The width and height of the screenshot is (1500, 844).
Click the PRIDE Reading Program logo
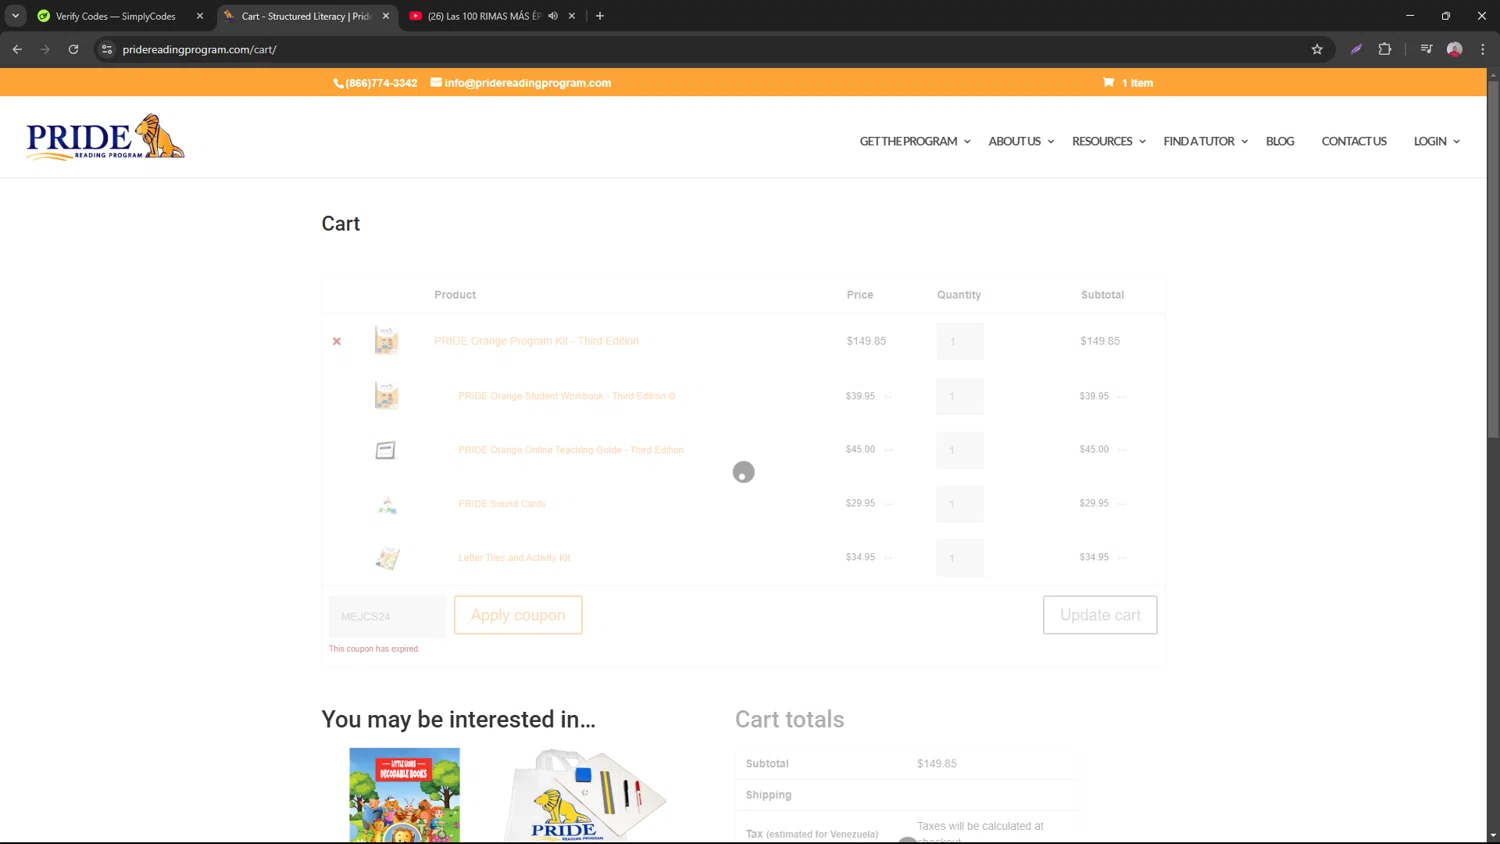pos(105,137)
